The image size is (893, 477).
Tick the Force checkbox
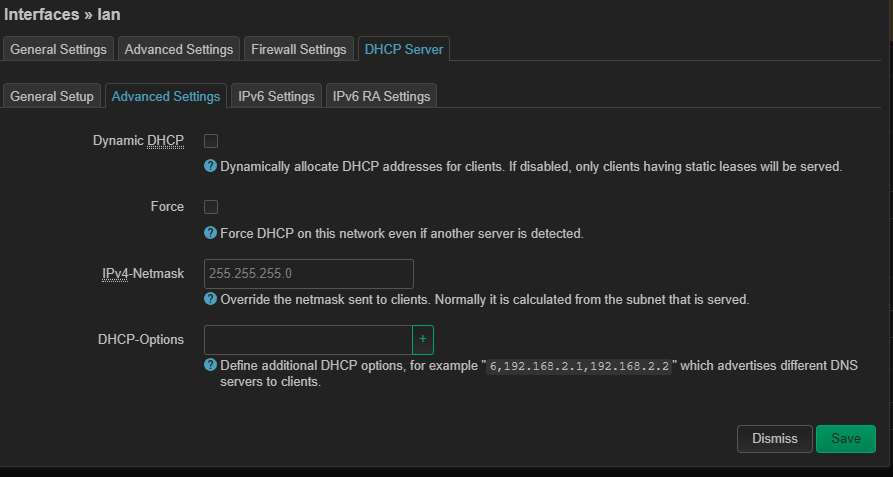(211, 207)
